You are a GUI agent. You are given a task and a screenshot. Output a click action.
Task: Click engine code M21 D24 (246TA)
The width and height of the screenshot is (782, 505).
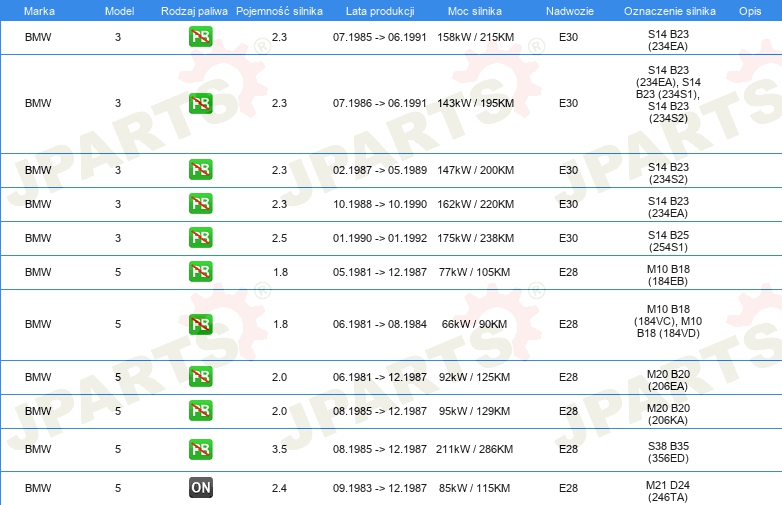(668, 491)
